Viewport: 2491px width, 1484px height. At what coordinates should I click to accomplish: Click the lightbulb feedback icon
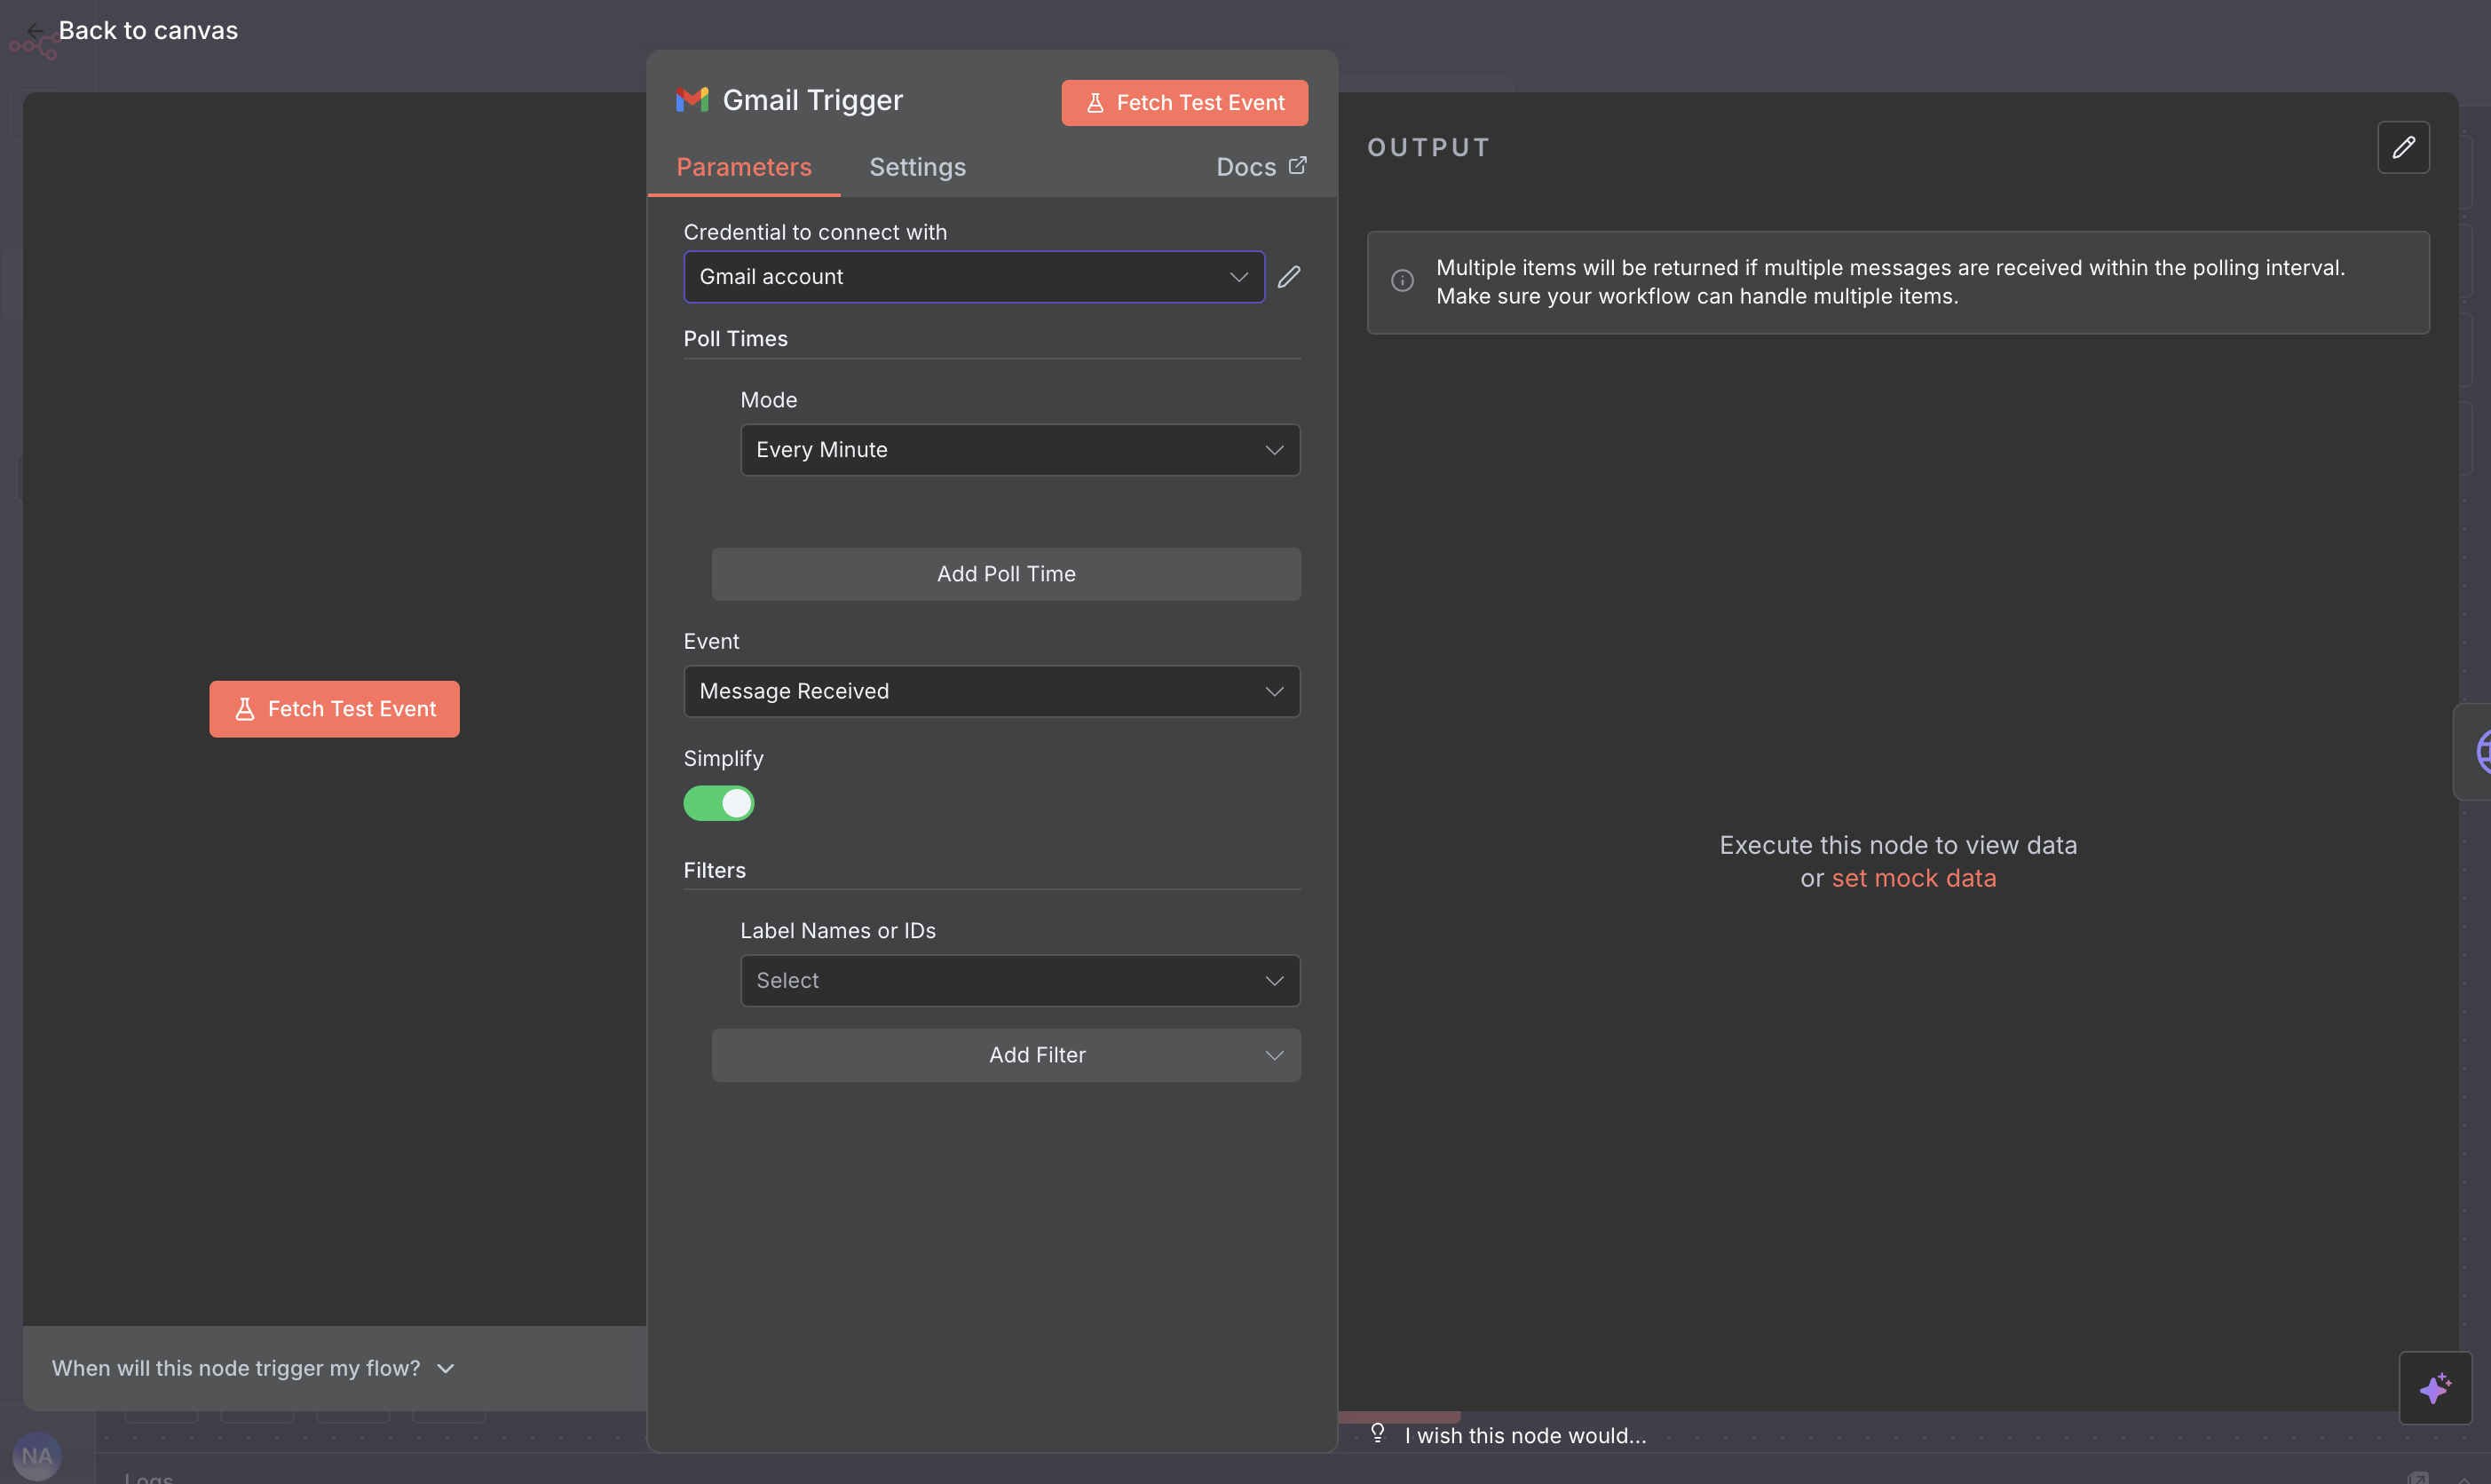(x=1377, y=1433)
